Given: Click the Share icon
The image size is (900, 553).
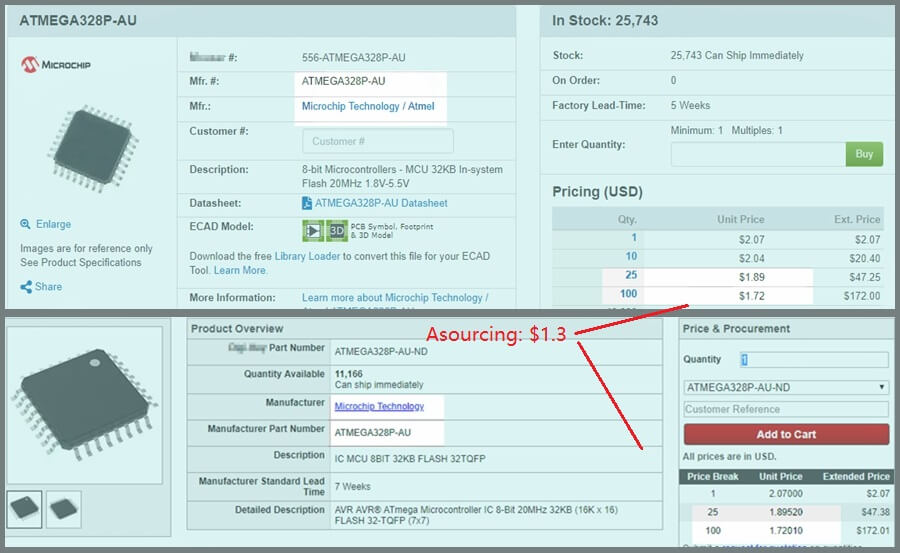Looking at the screenshot, I should click(26, 287).
